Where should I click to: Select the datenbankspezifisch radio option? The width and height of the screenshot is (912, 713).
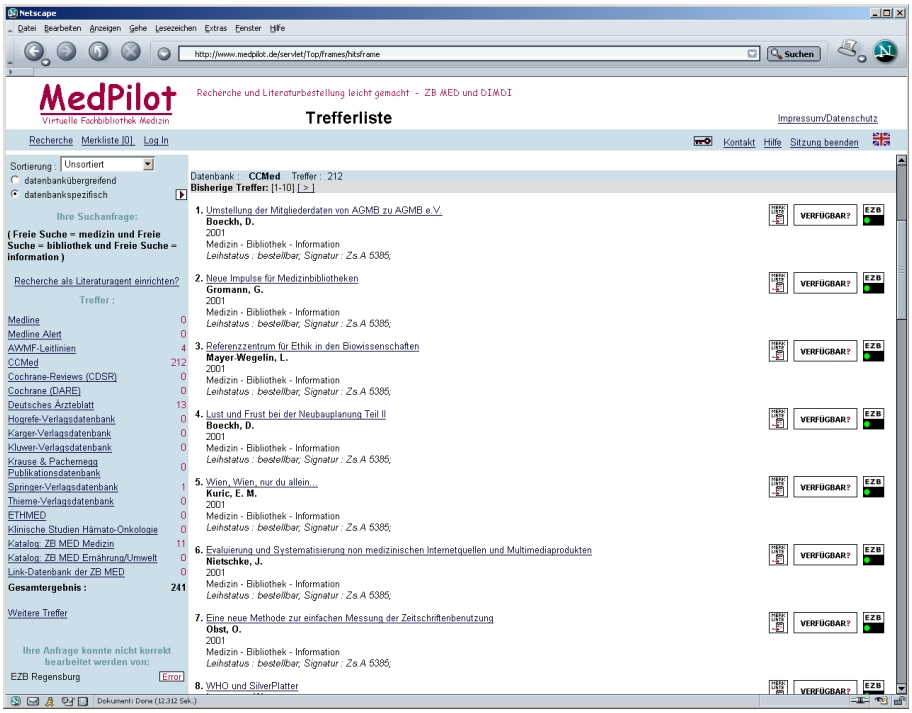coord(15,194)
